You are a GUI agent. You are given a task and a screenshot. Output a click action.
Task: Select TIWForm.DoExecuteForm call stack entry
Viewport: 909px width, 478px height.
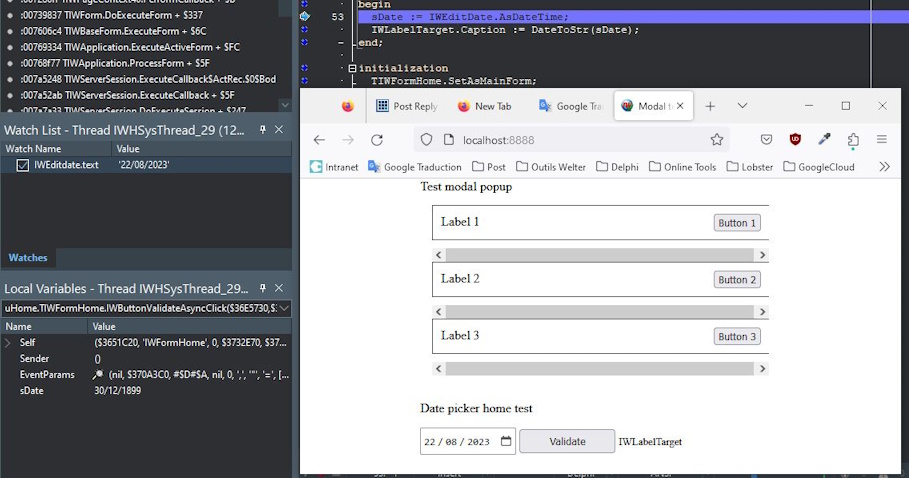pyautogui.click(x=111, y=15)
